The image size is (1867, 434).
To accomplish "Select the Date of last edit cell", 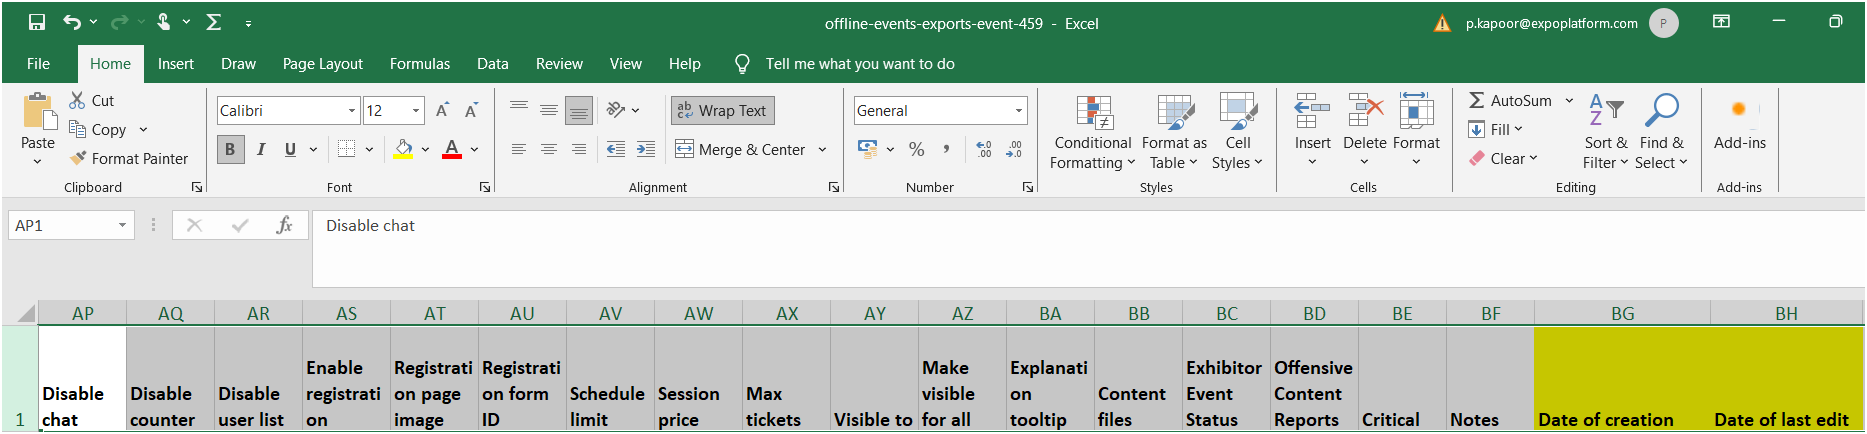I will (1786, 379).
